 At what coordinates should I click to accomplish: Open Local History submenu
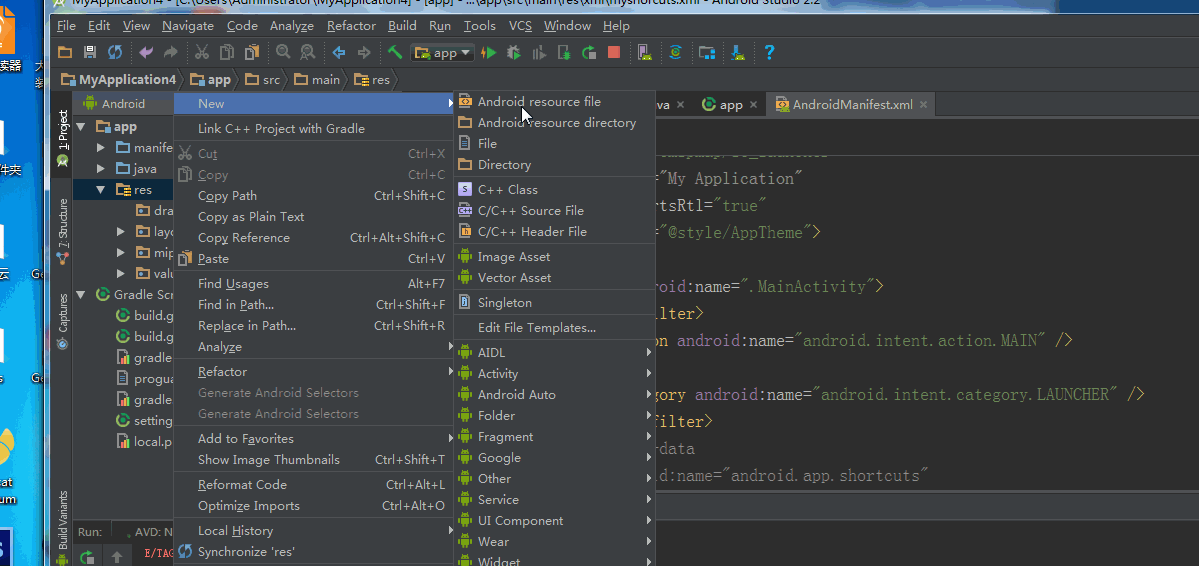[x=314, y=531]
